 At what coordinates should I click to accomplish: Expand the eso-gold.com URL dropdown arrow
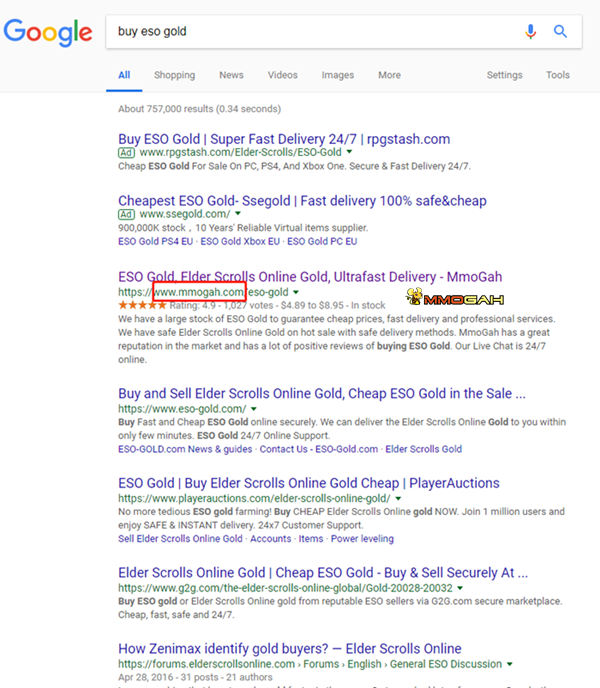(x=254, y=408)
